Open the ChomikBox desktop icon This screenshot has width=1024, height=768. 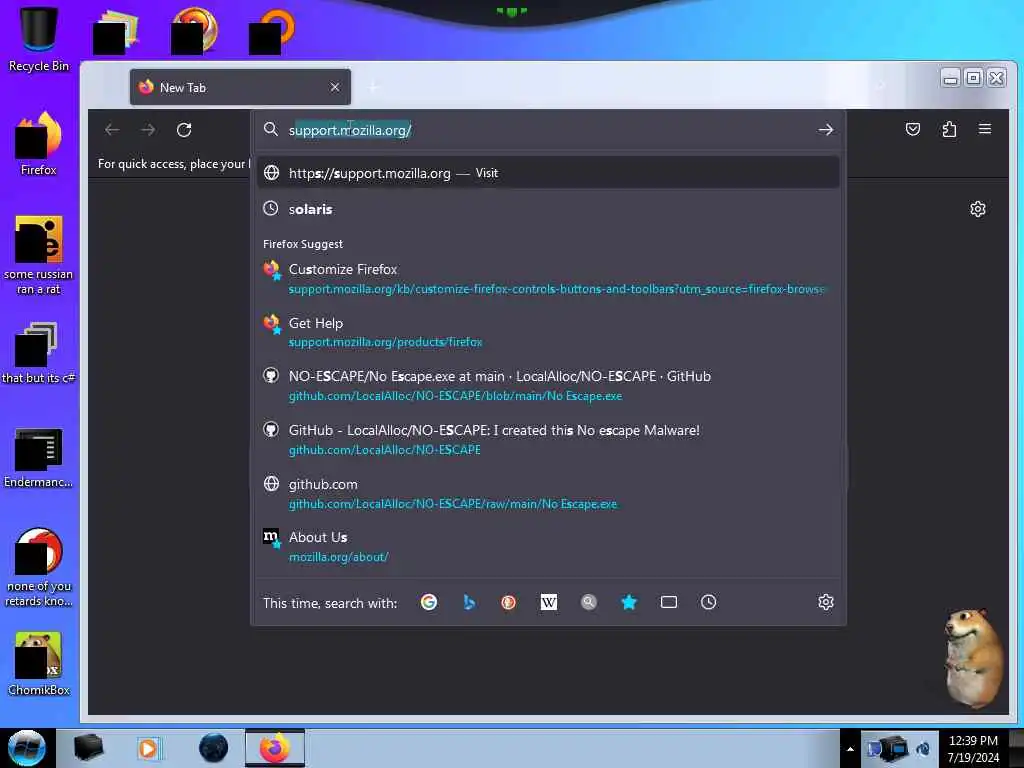pyautogui.click(x=39, y=664)
